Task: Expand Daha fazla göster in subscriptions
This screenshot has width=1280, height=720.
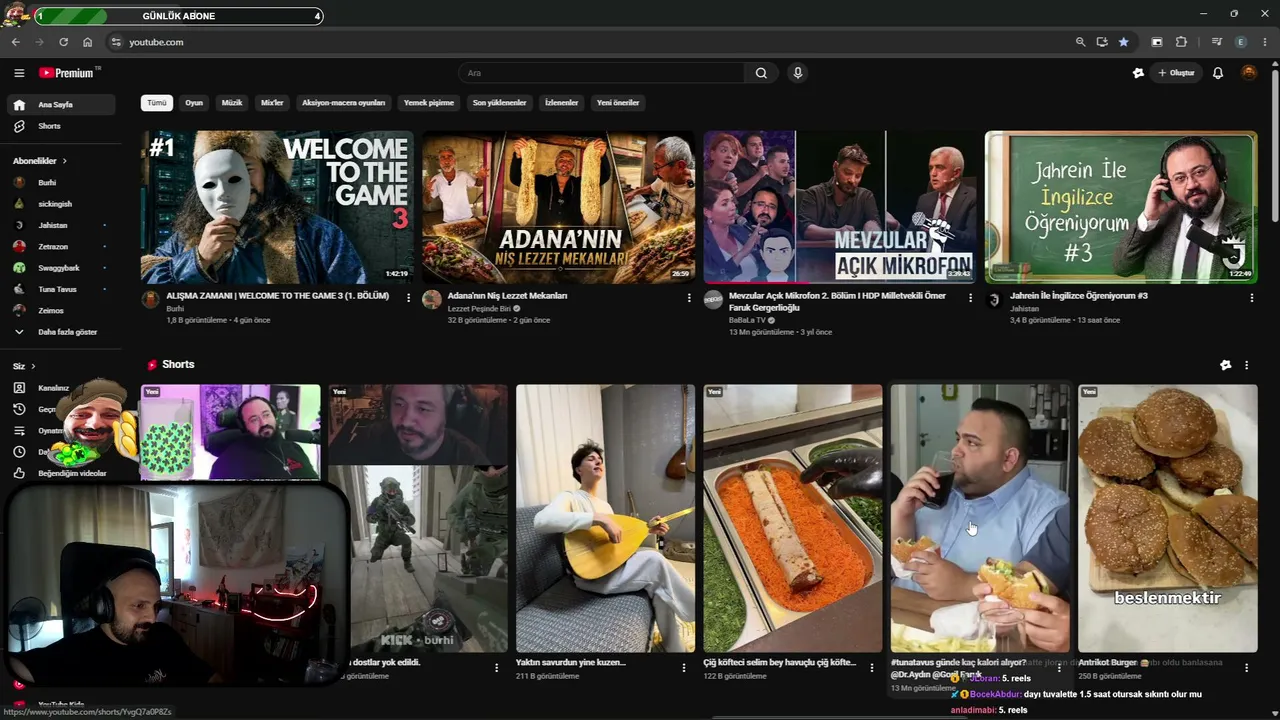Action: pos(60,331)
